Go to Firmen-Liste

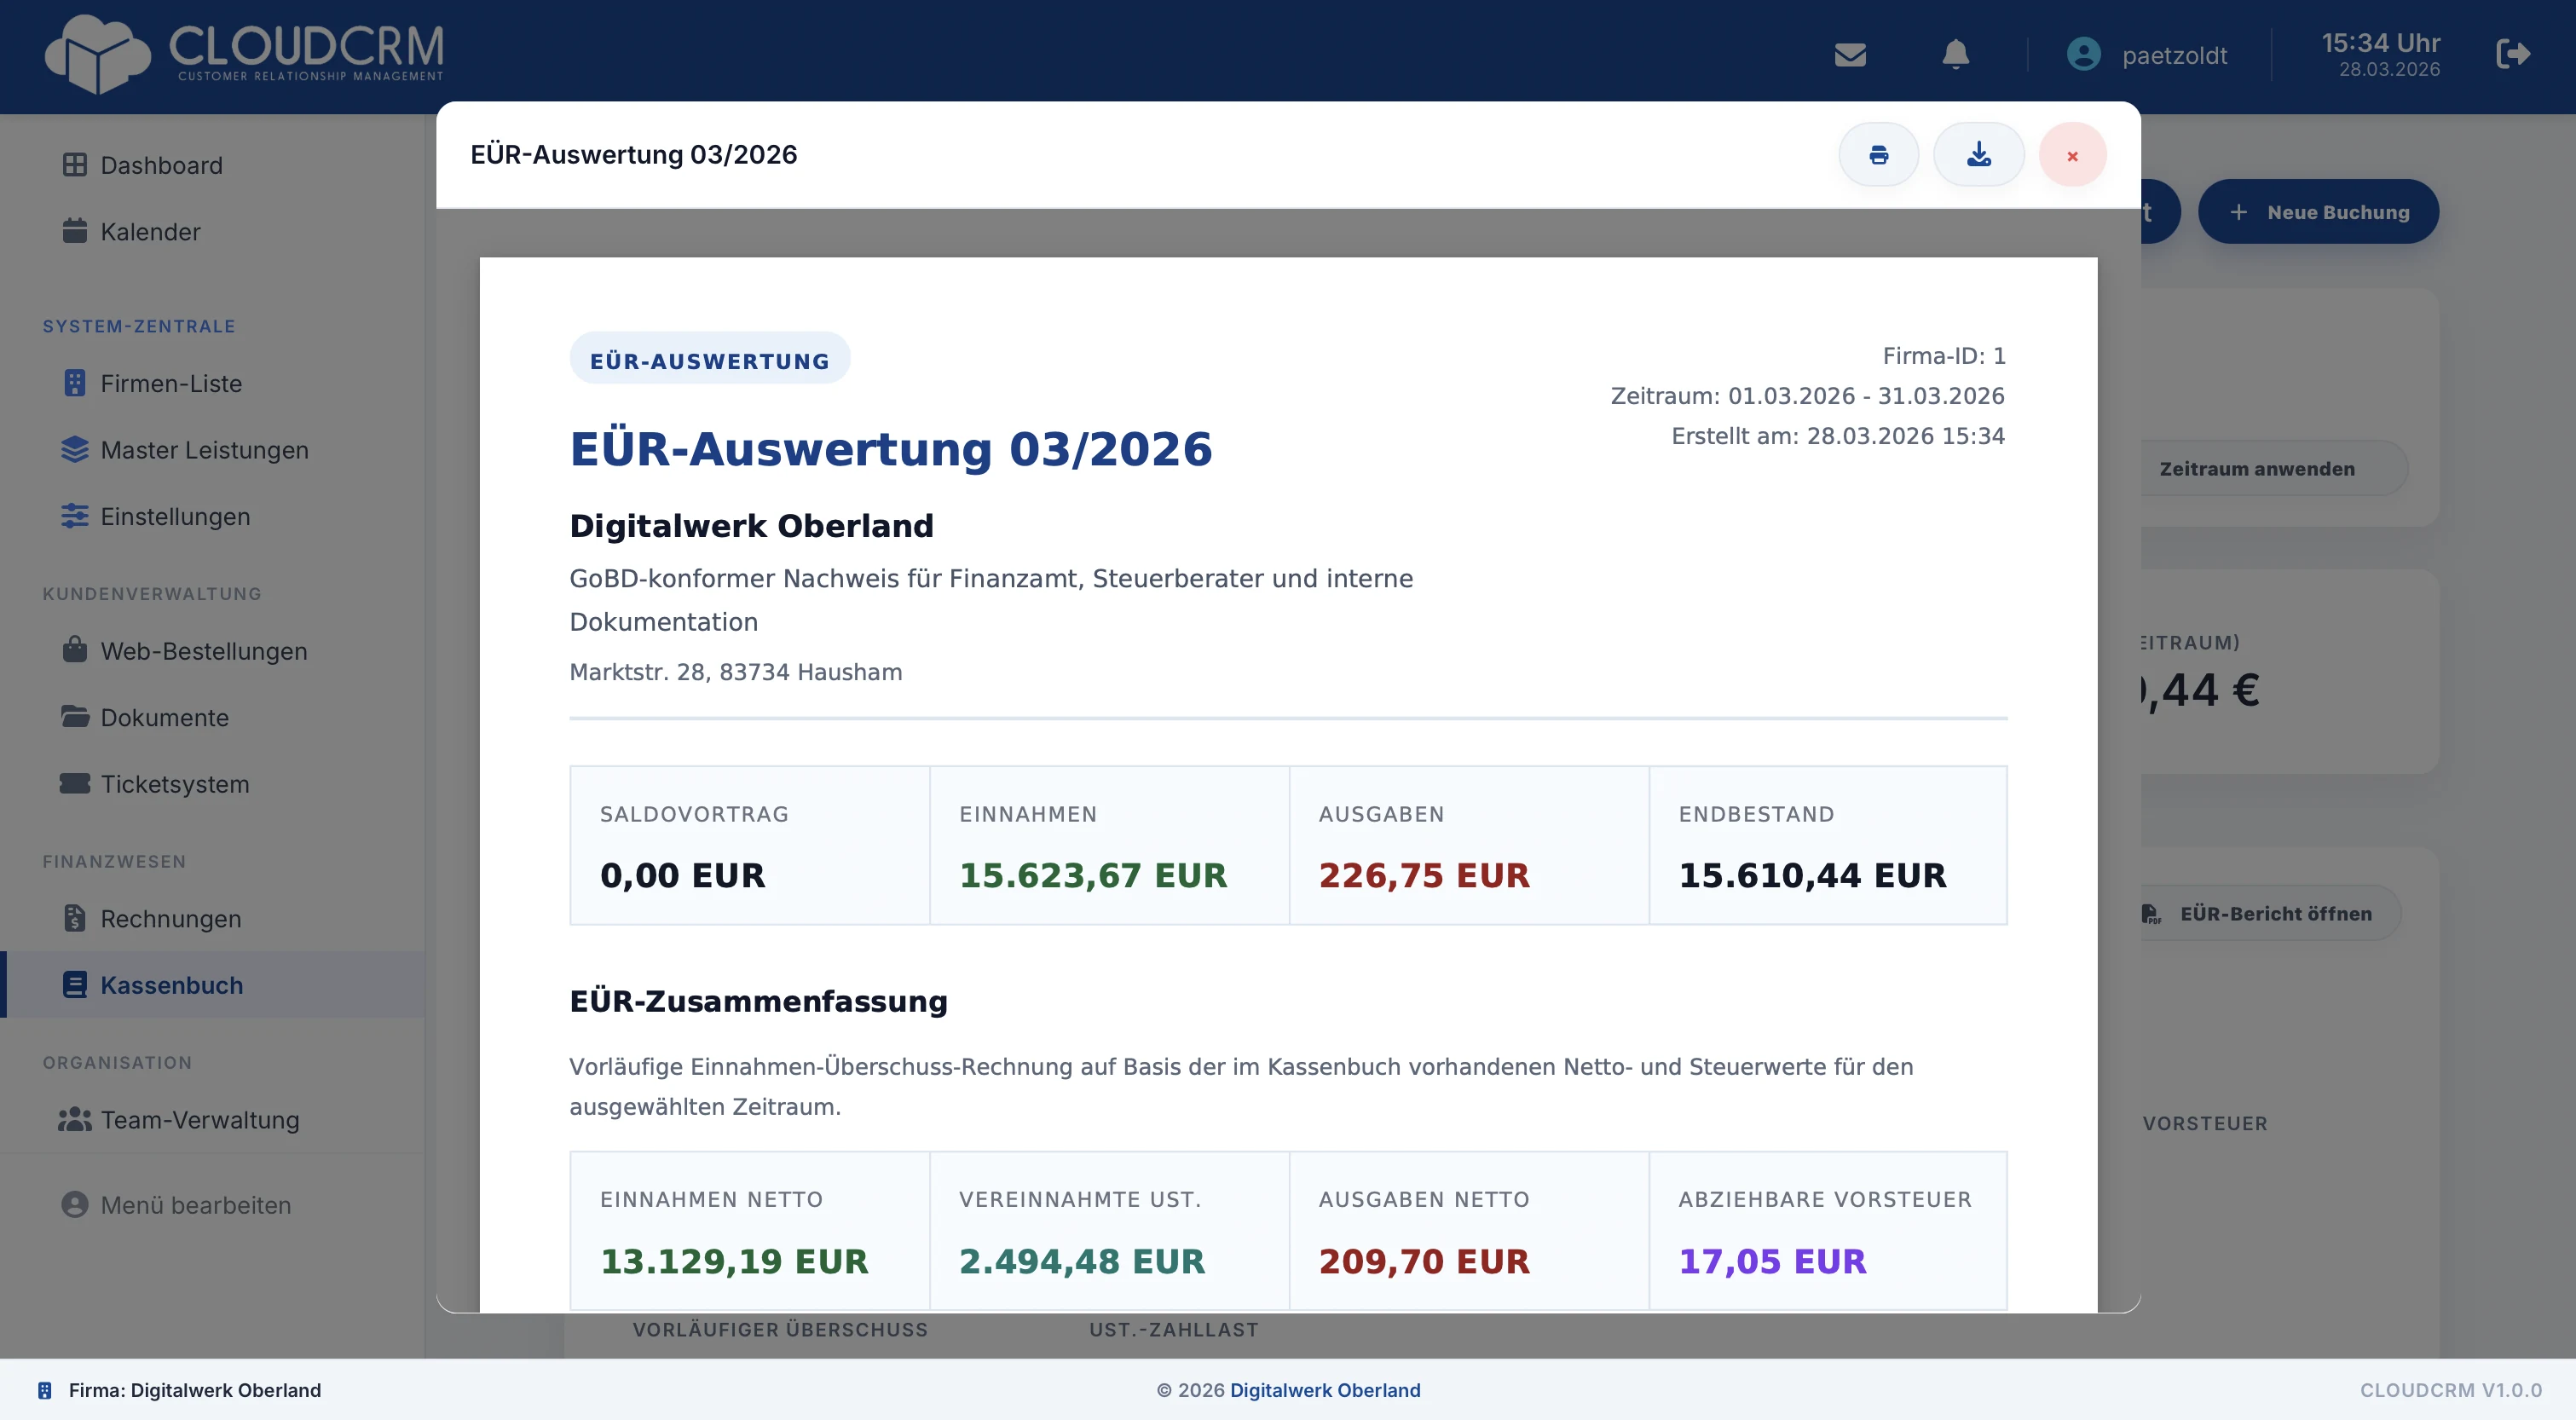pyautogui.click(x=212, y=384)
